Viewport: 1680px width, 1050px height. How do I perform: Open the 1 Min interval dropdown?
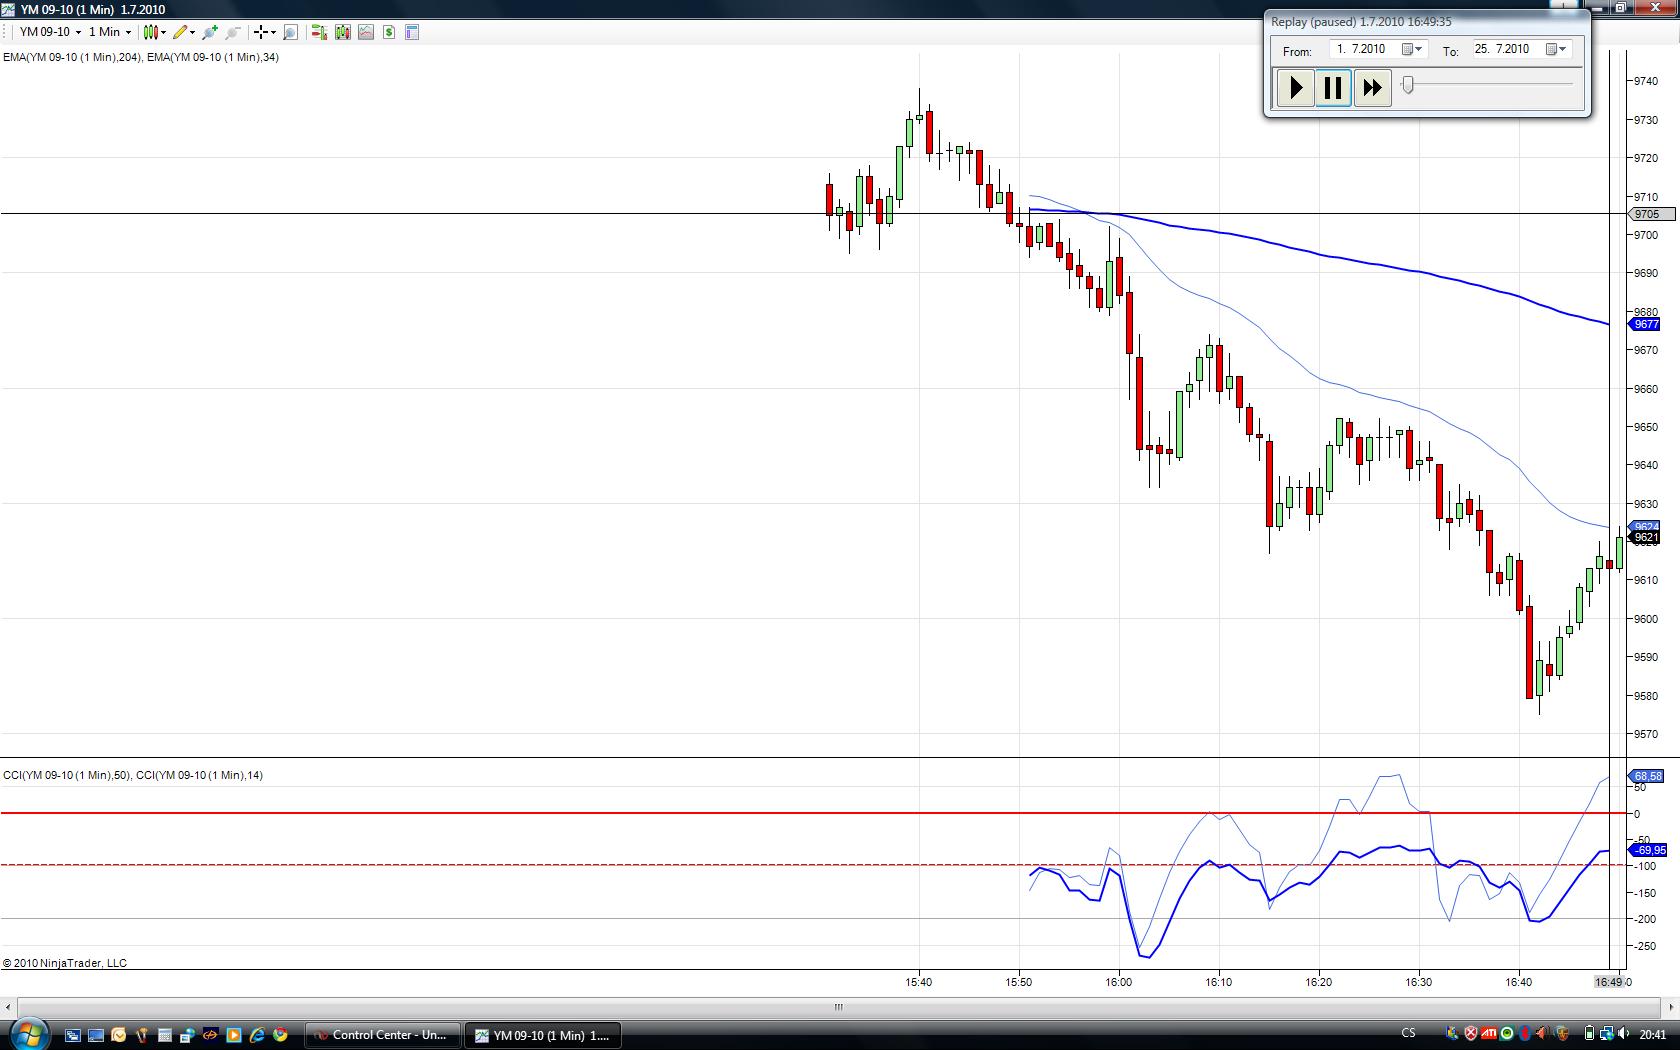pos(110,32)
